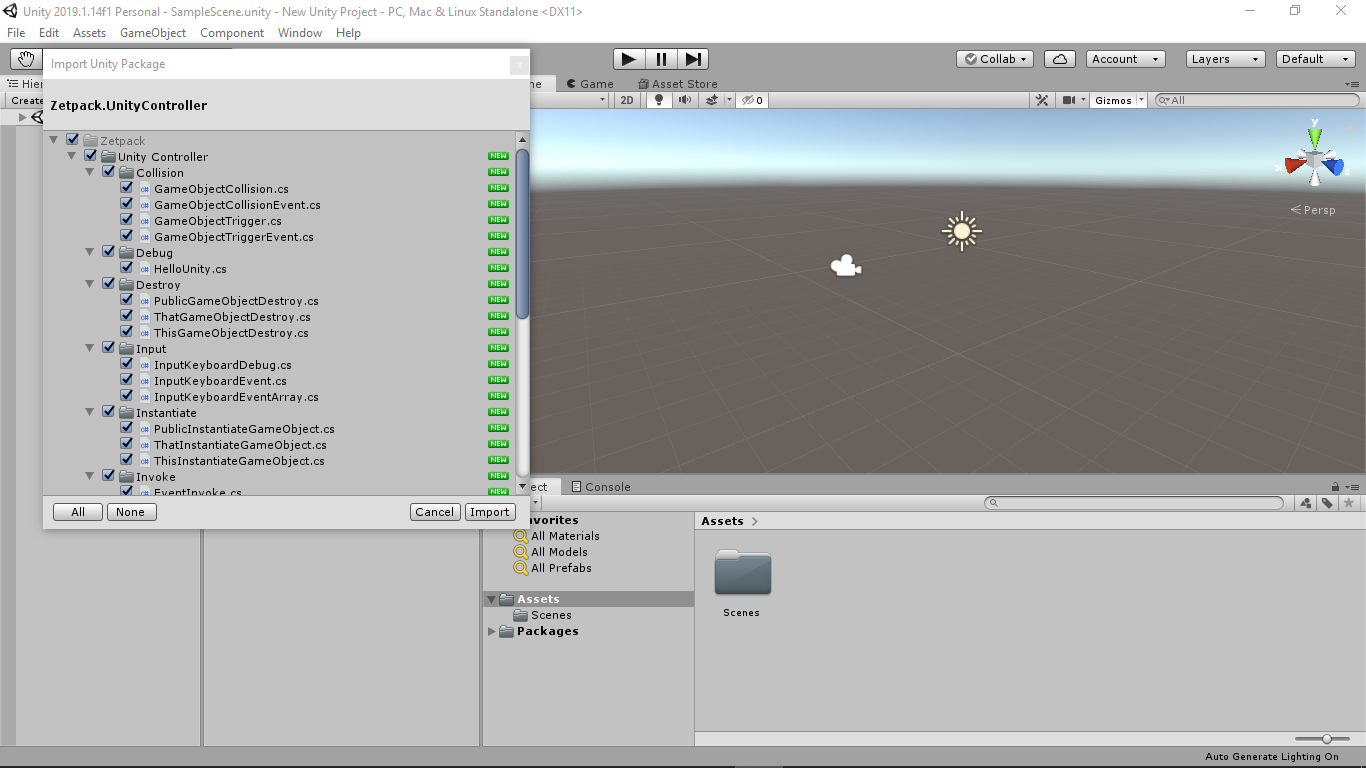Uncheck the Collision folder checkbox
The image size is (1366, 768).
[x=108, y=172]
